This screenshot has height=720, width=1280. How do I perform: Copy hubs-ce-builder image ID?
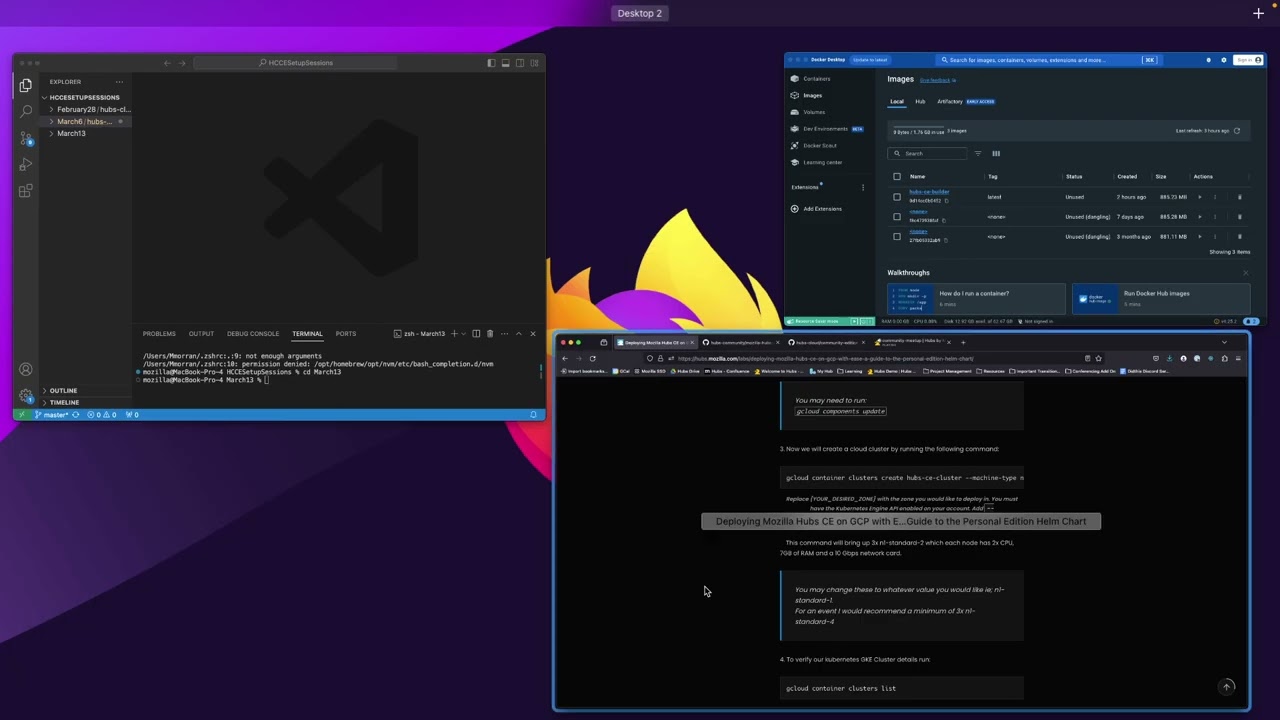946,201
